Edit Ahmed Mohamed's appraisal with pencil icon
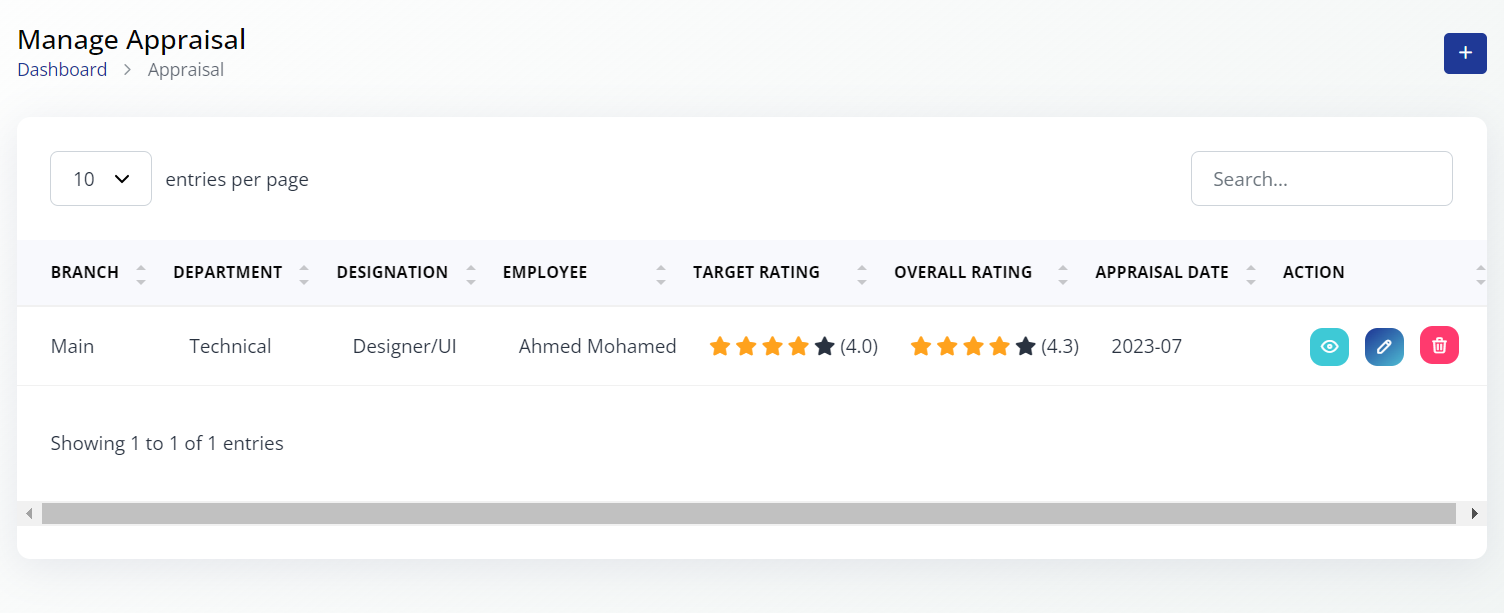 [1384, 347]
